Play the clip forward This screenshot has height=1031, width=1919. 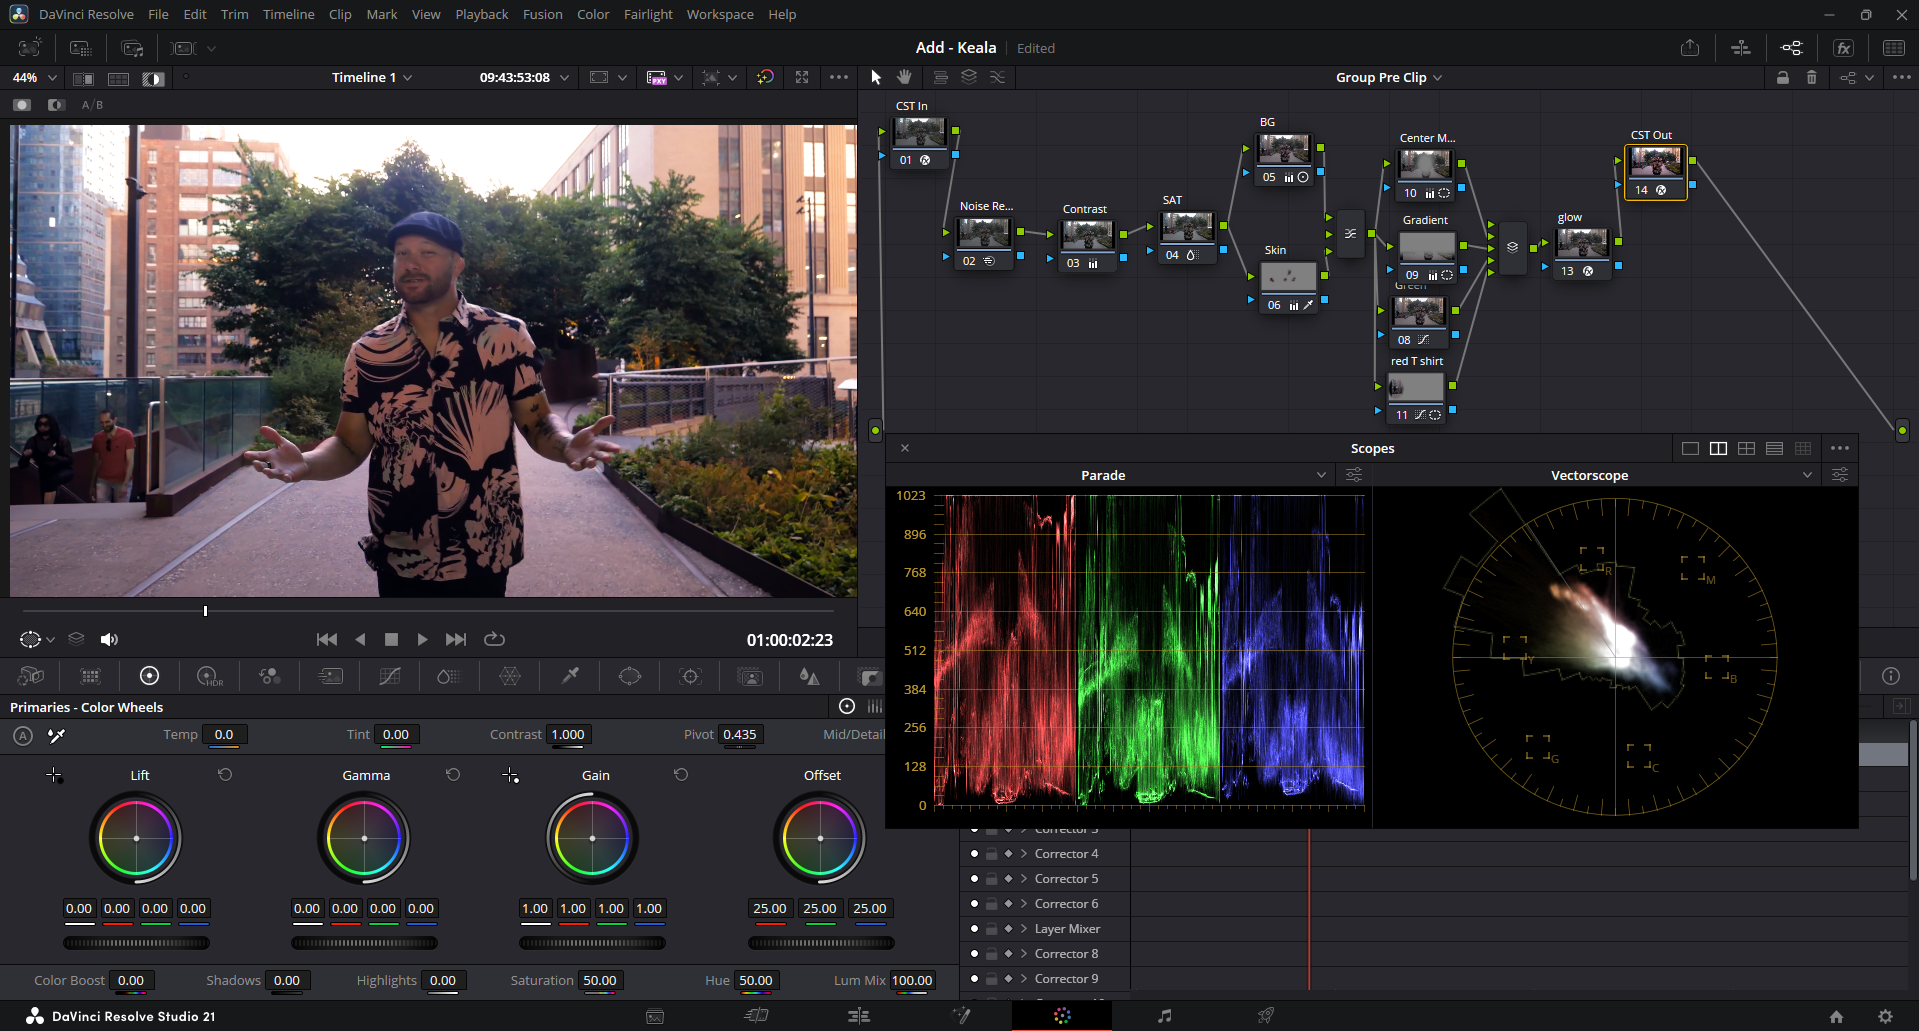pos(422,640)
